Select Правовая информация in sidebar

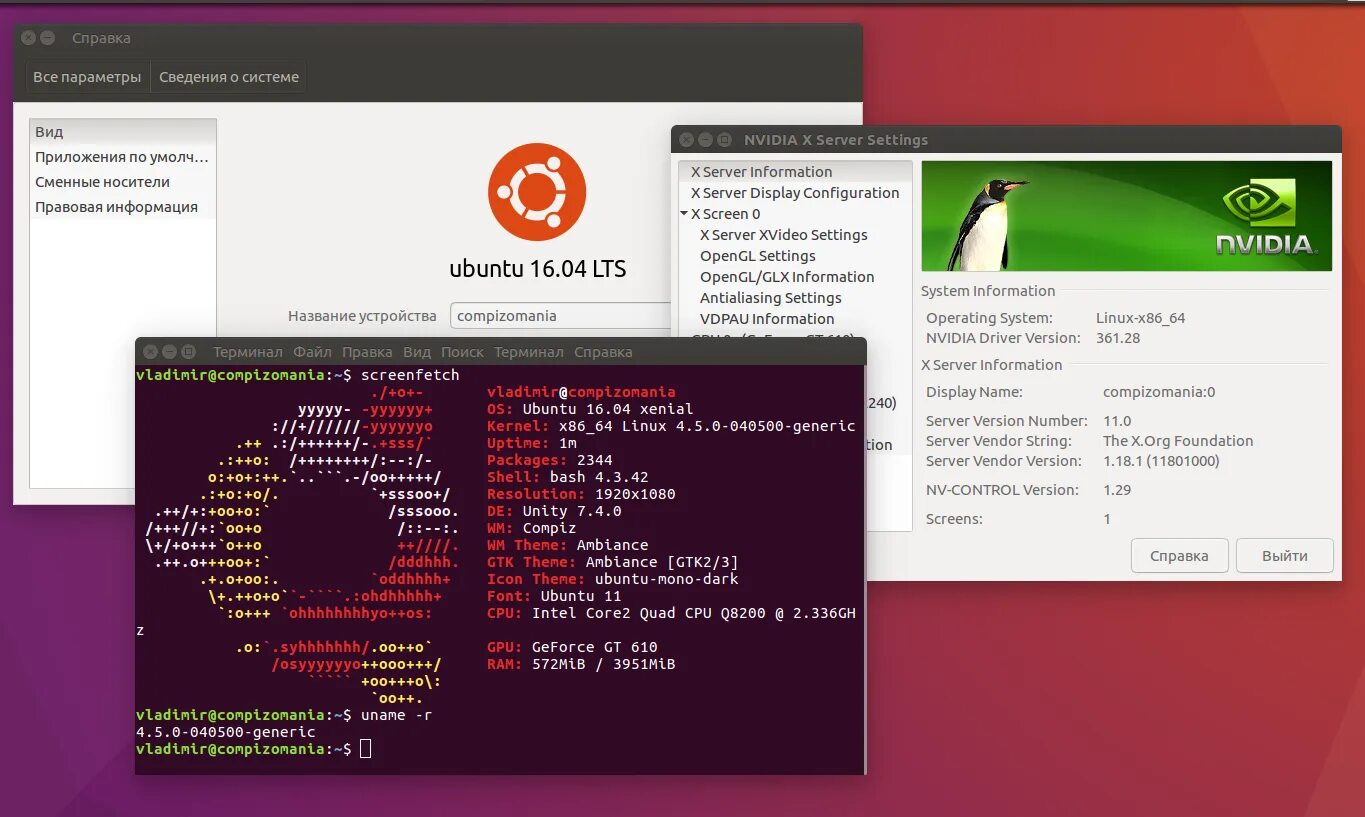(x=123, y=207)
